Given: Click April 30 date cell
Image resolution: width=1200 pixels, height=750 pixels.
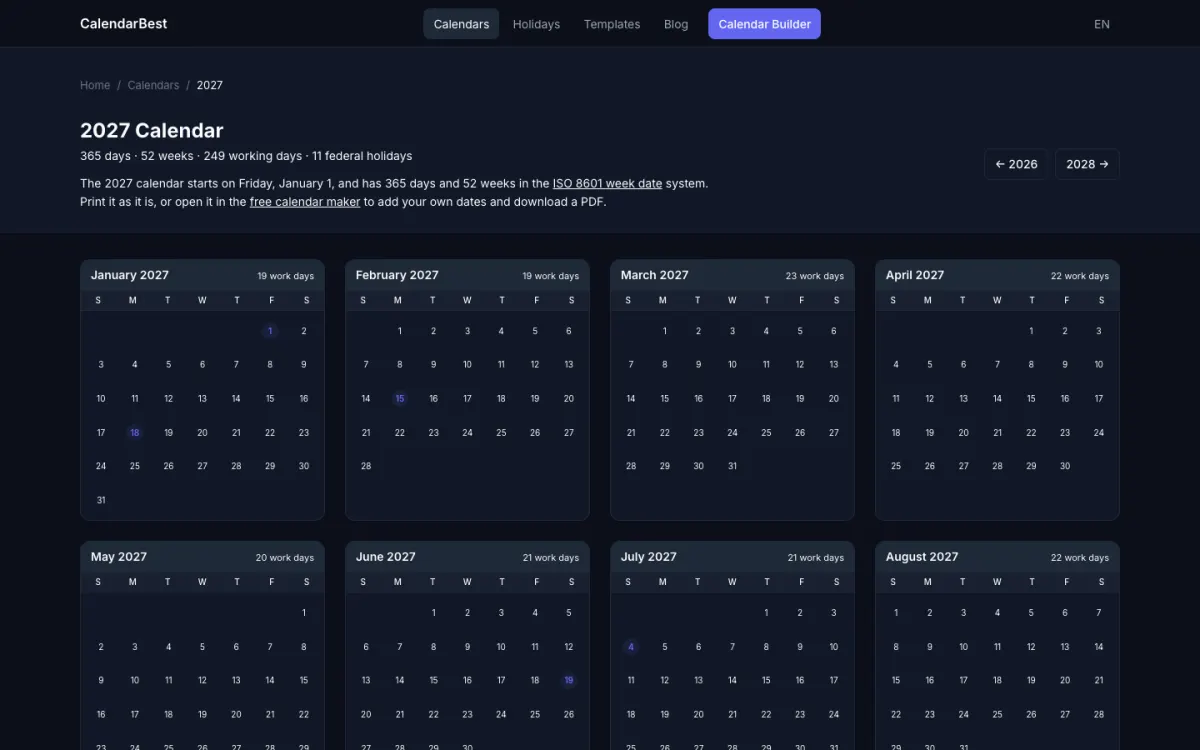Looking at the screenshot, I should pyautogui.click(x=1065, y=466).
